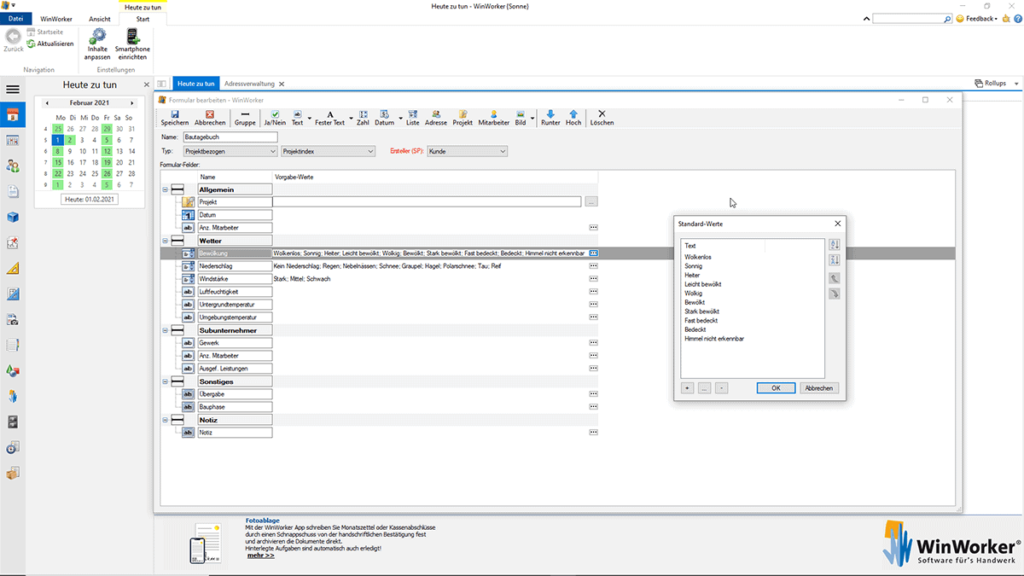Collapse the Wetter group in field tree

(165, 241)
